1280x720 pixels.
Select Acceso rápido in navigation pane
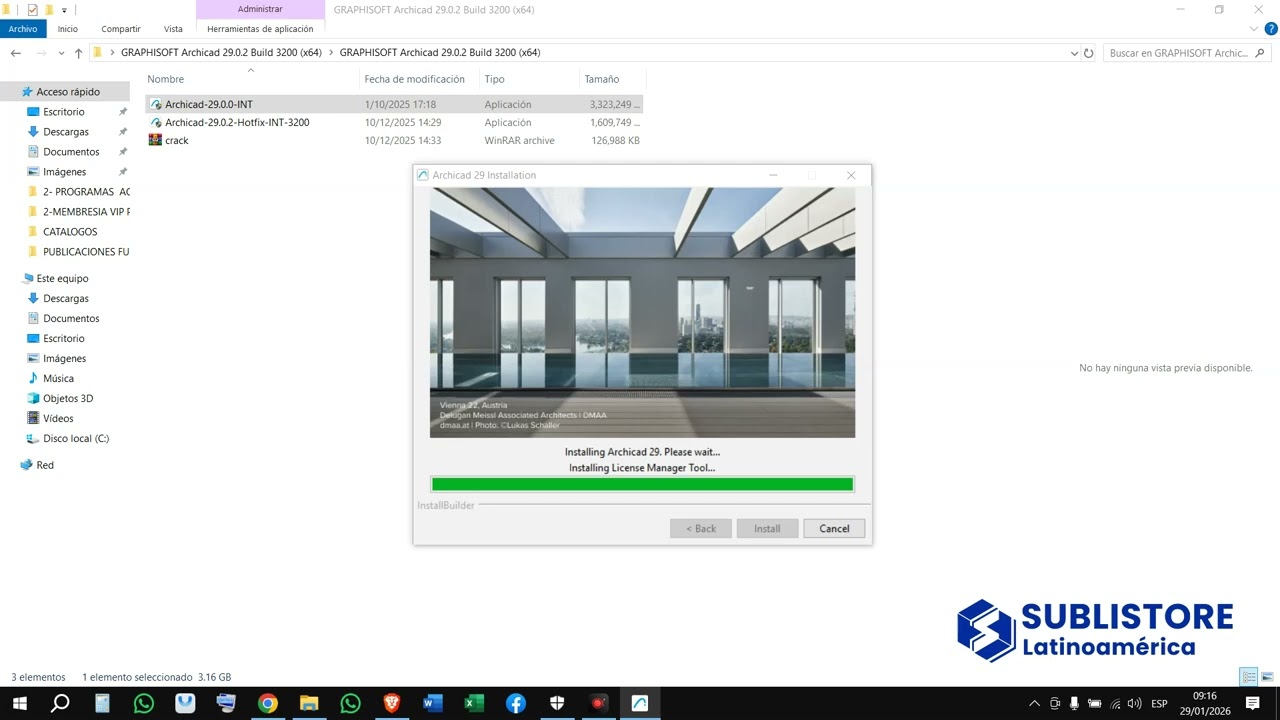[x=68, y=92]
